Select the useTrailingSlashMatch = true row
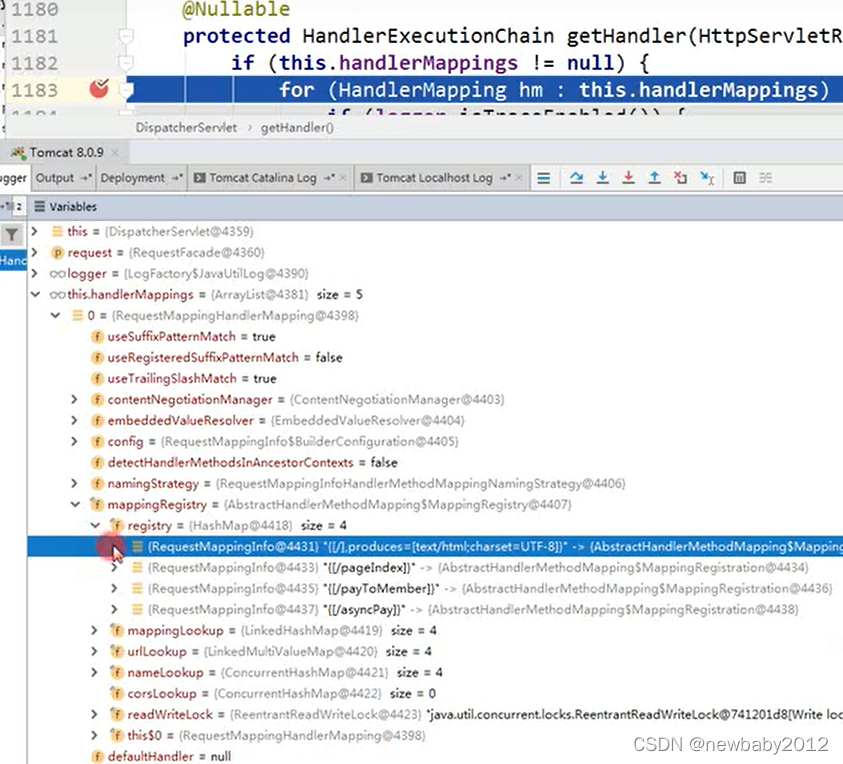This screenshot has width=843, height=764. click(435, 379)
